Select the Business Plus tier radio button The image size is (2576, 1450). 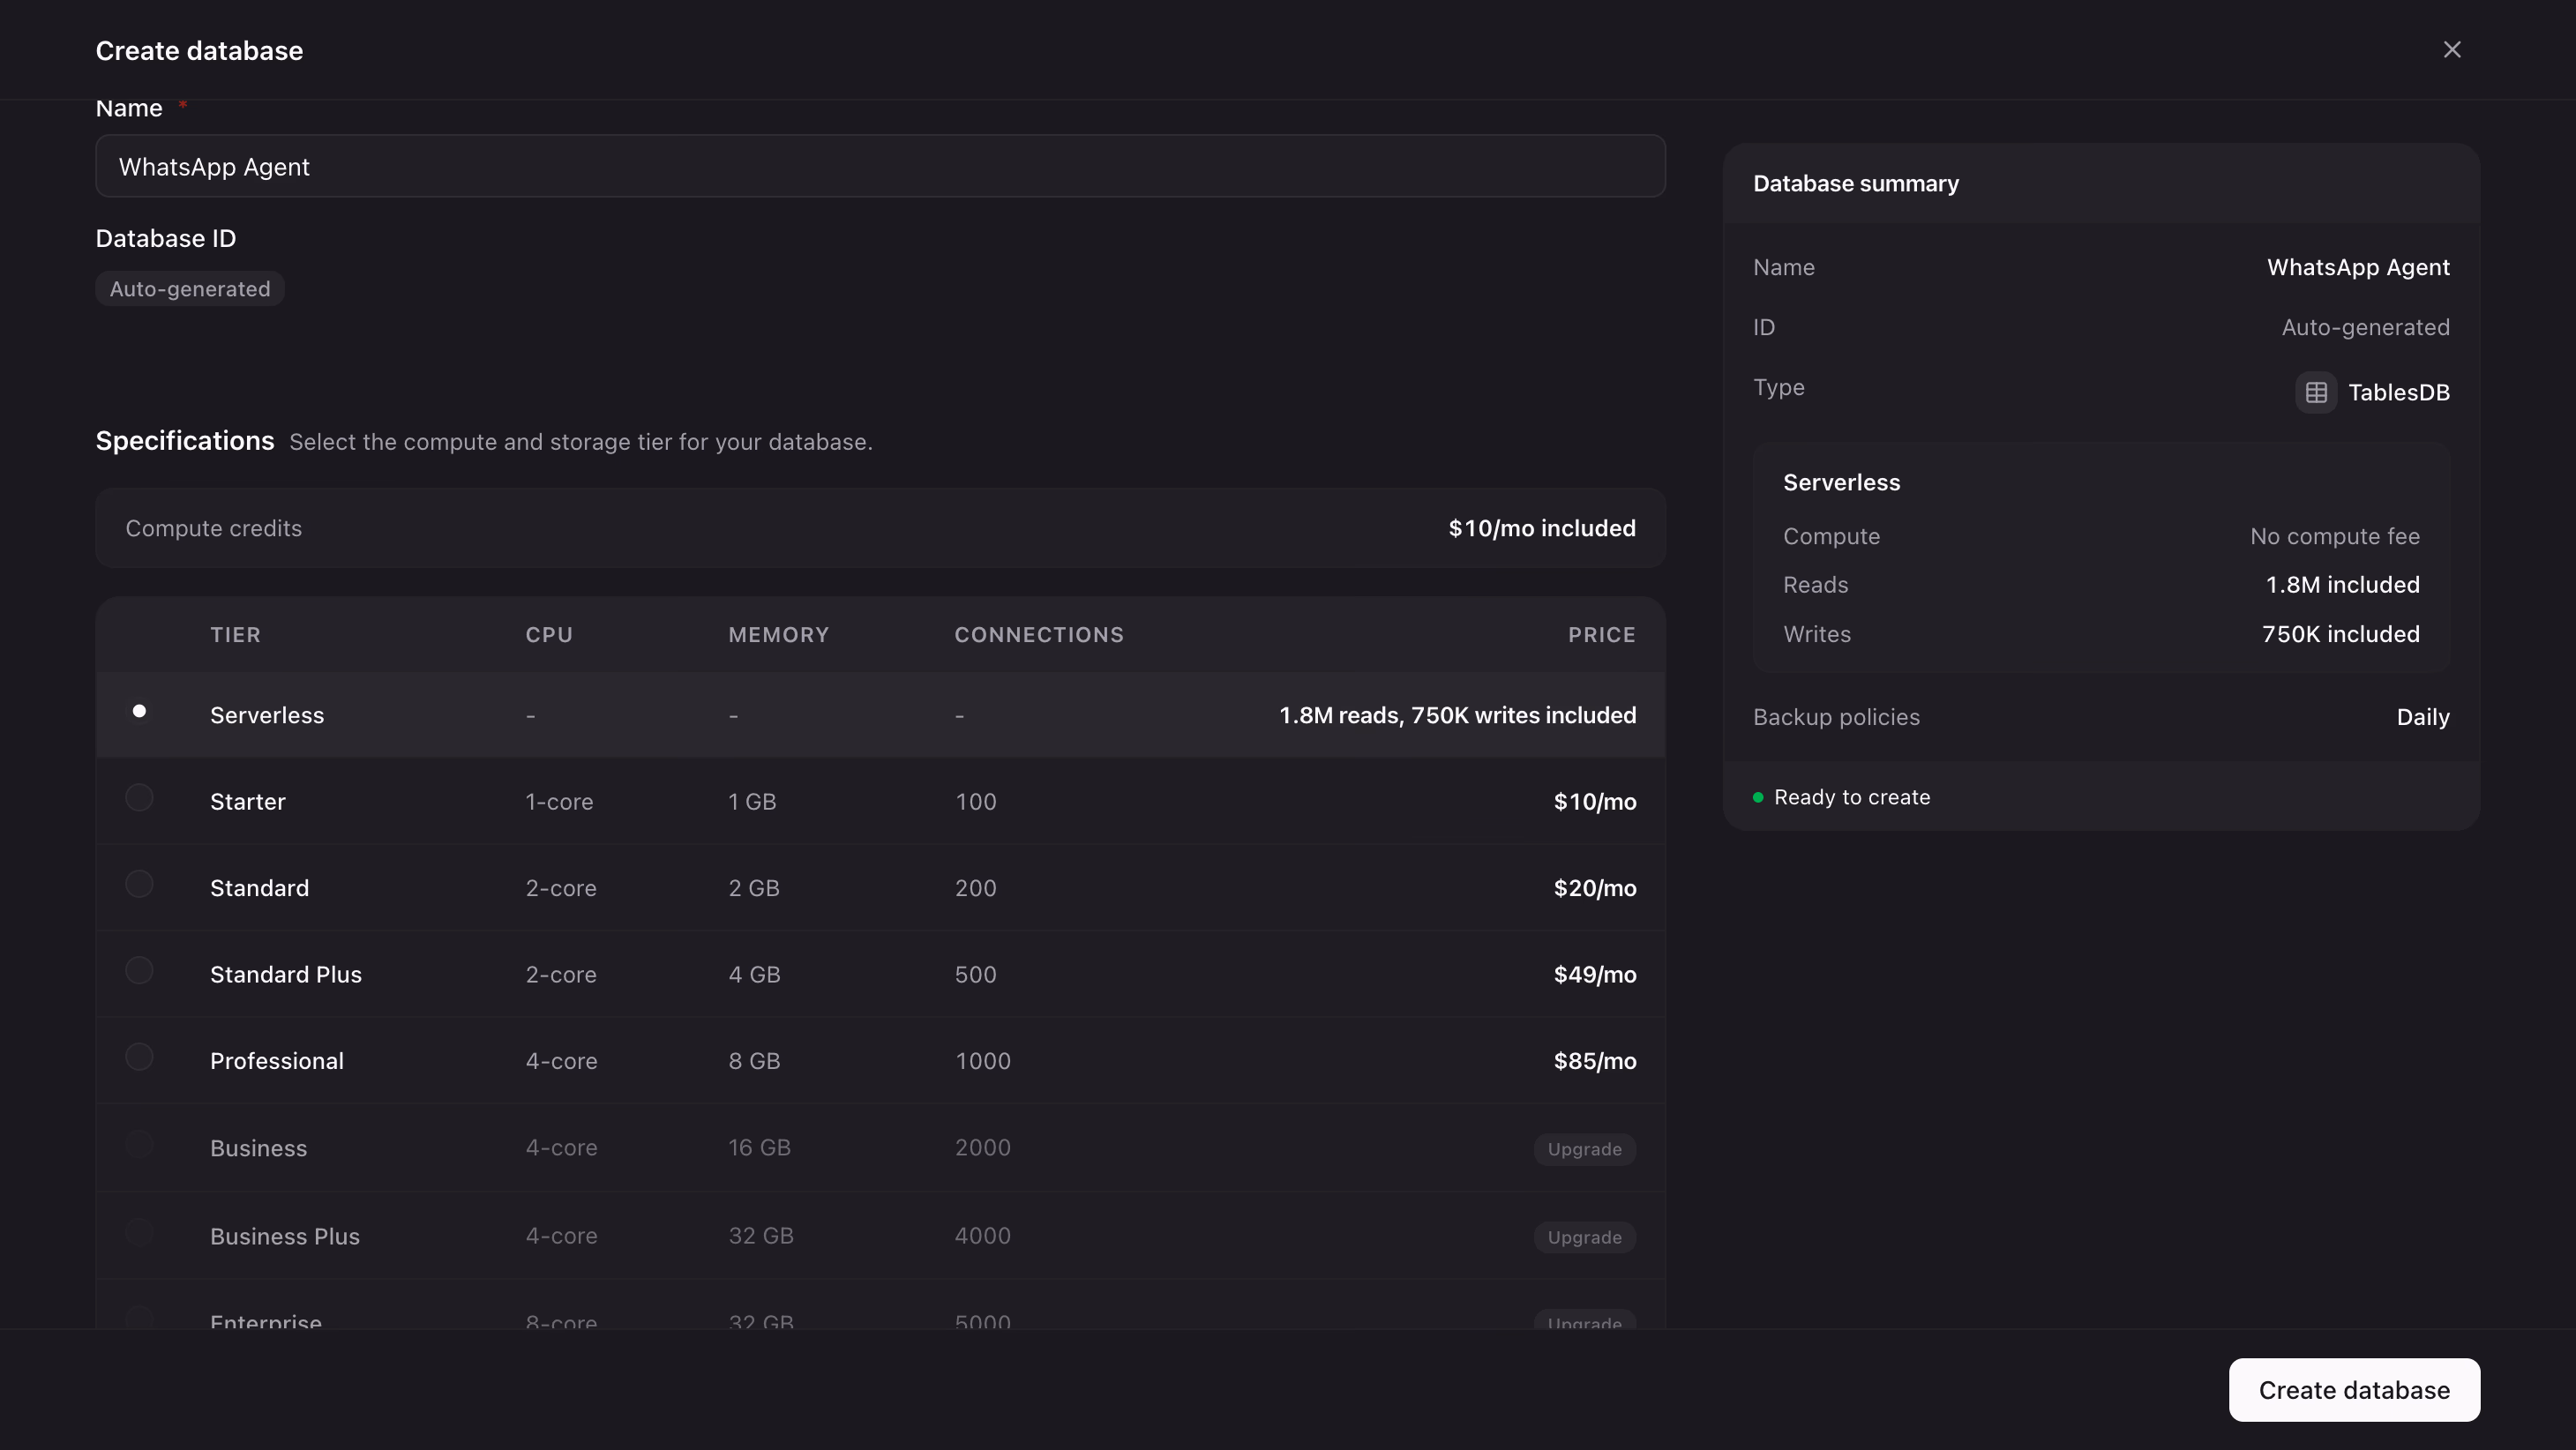(139, 1232)
